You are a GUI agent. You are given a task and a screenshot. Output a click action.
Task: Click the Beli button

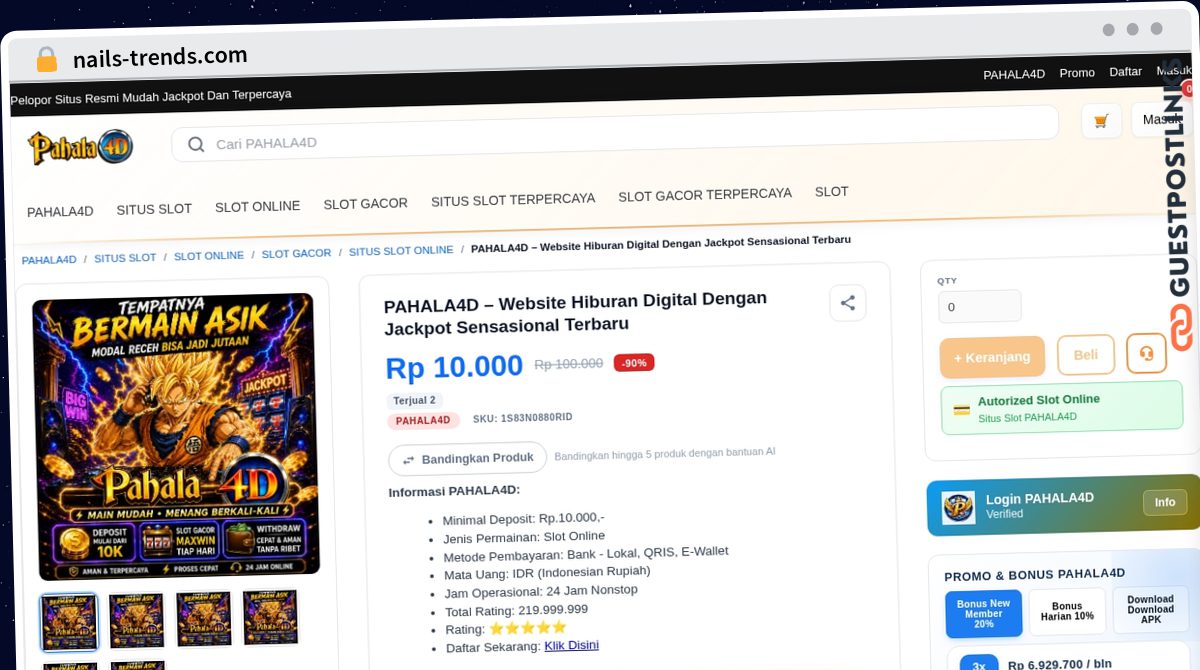(x=1085, y=354)
